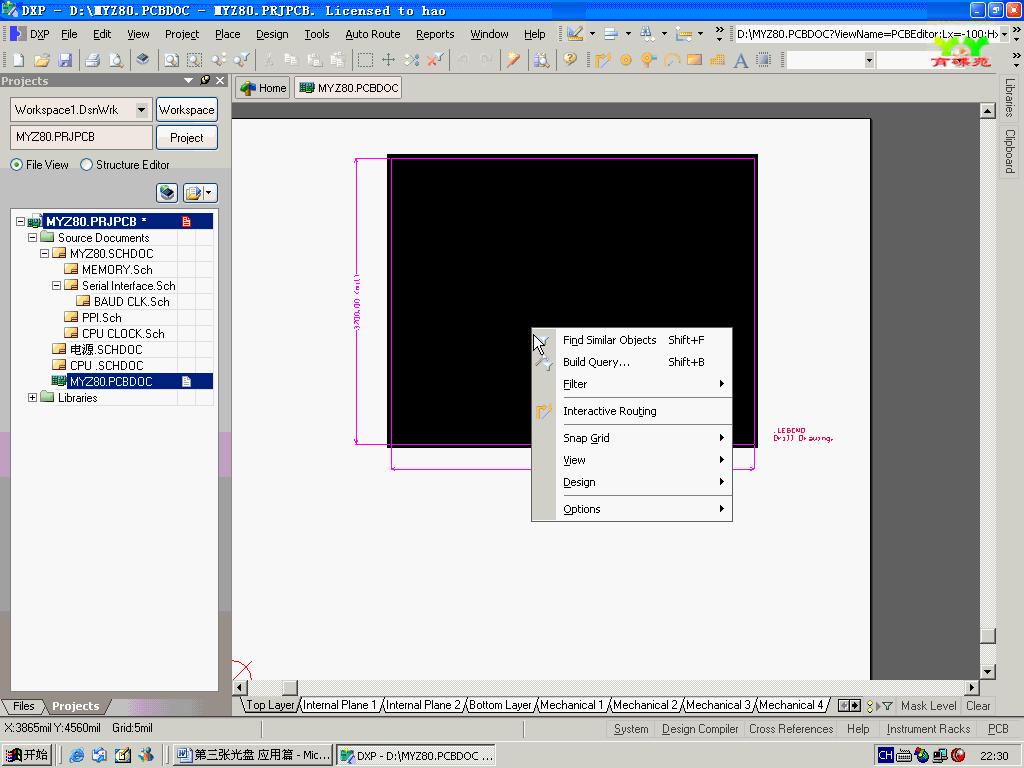Image resolution: width=1024 pixels, height=768 pixels.
Task: Select File View radio button
Action: pyautogui.click(x=16, y=165)
